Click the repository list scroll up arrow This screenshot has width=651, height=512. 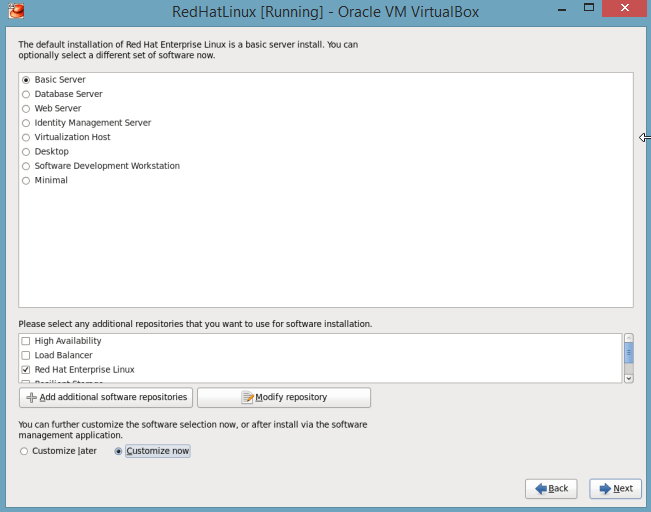pos(629,338)
